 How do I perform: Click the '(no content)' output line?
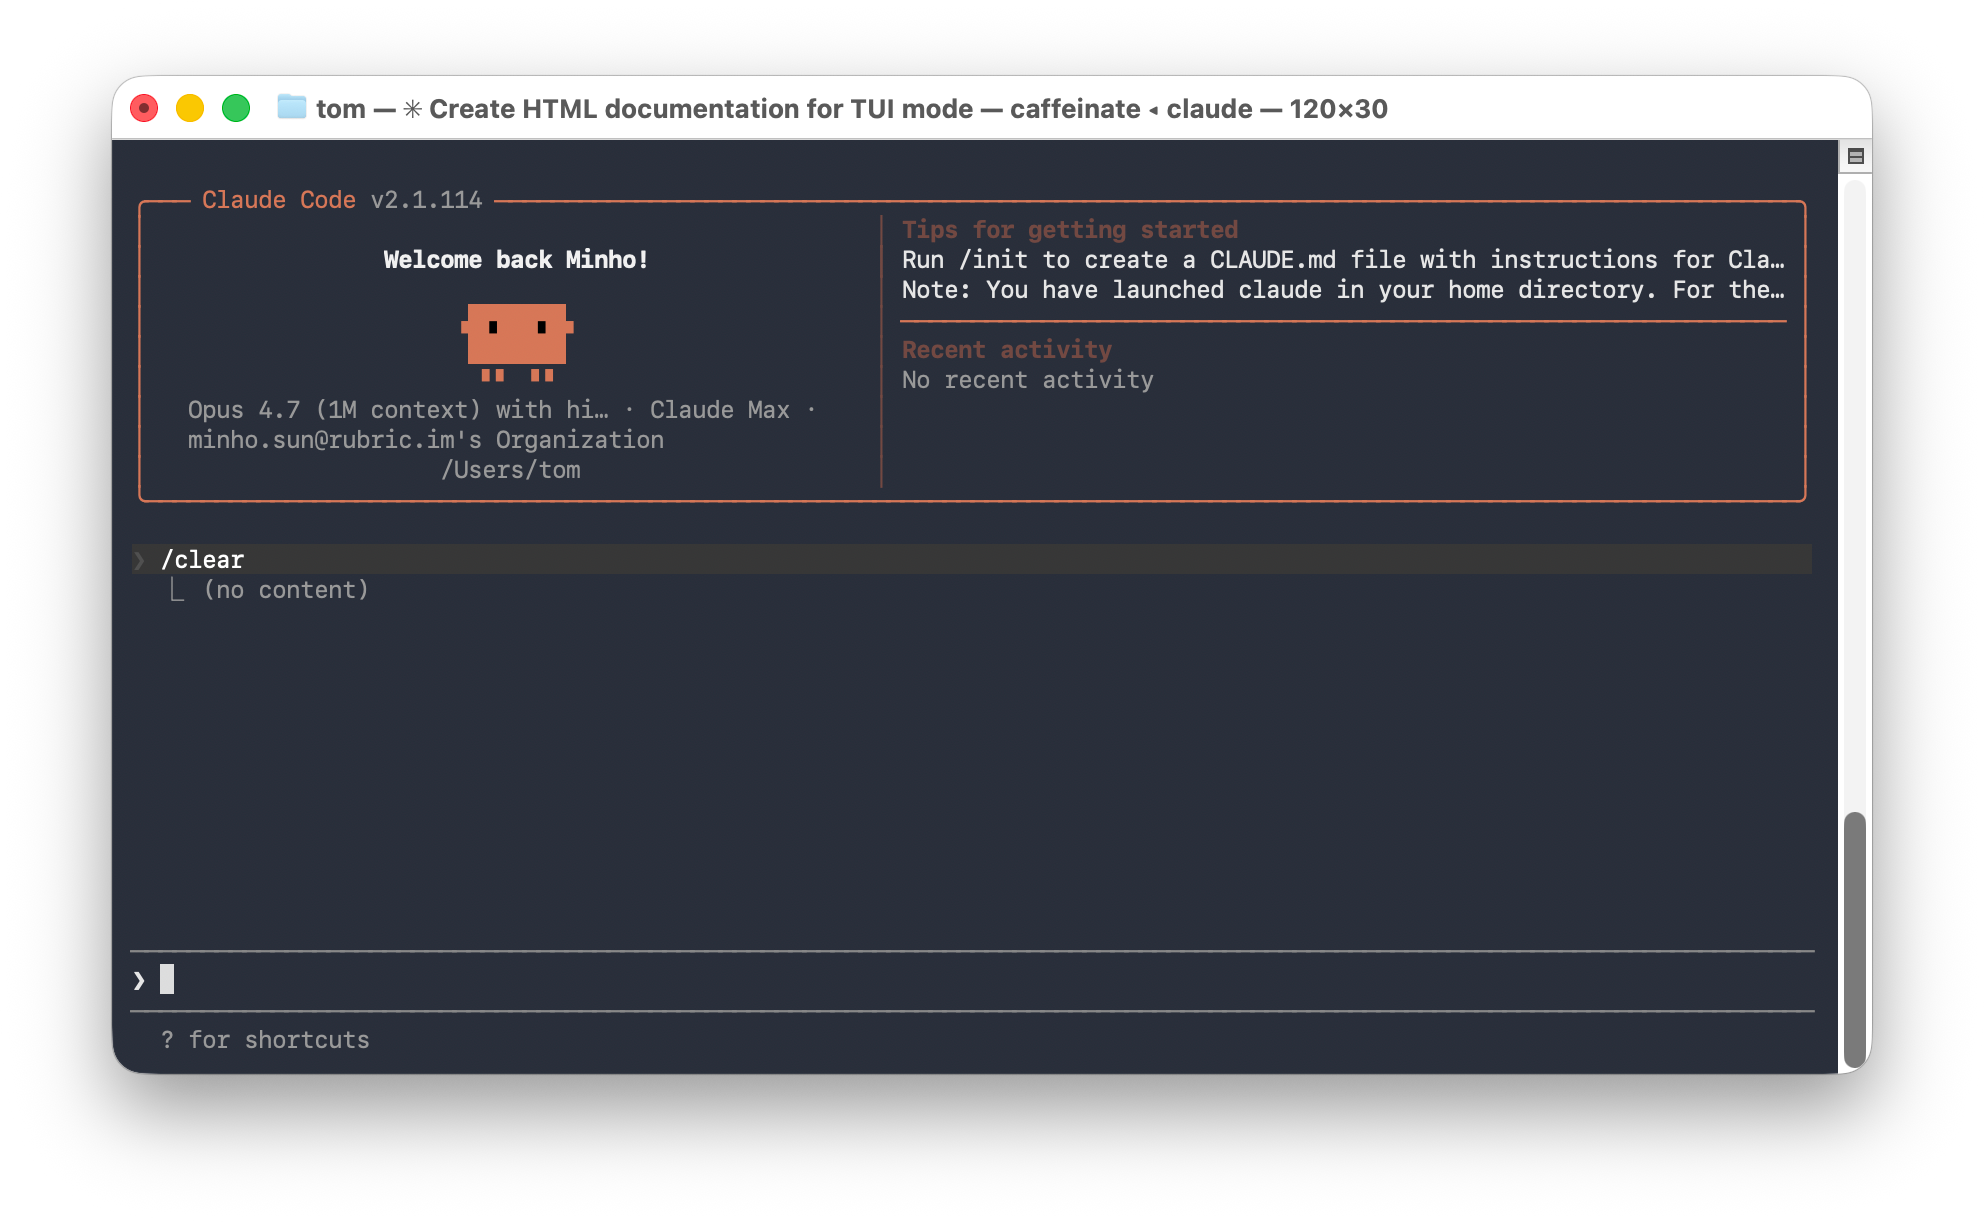click(x=286, y=590)
